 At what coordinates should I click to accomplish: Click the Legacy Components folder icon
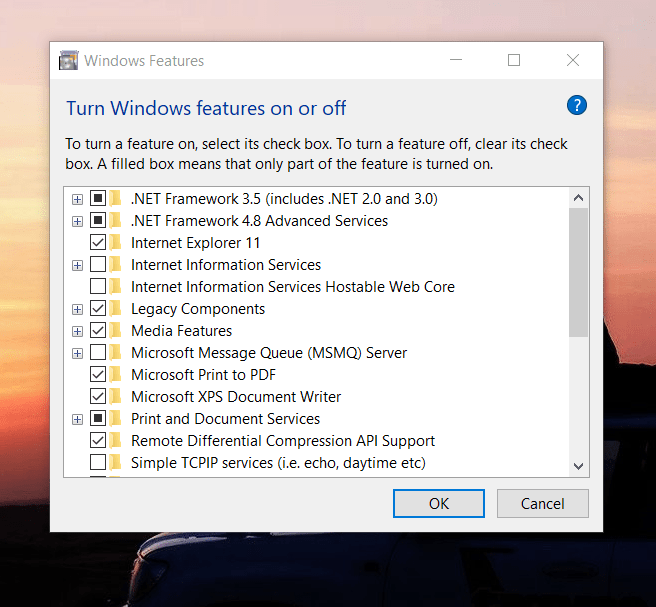117,309
